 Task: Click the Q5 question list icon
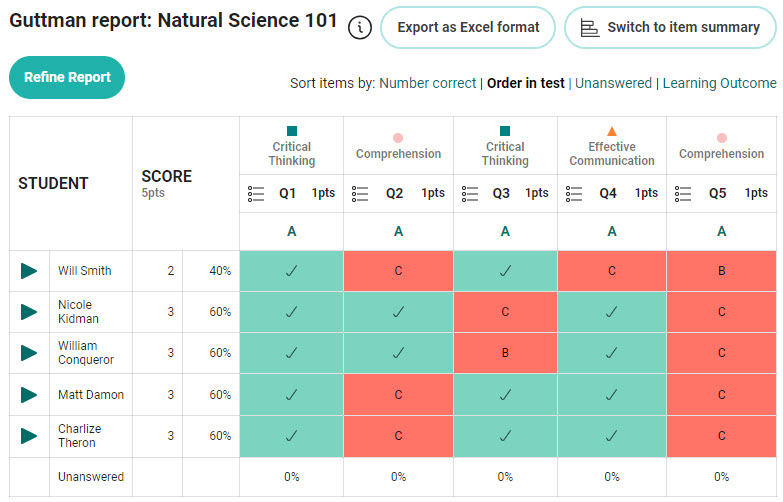pos(684,193)
